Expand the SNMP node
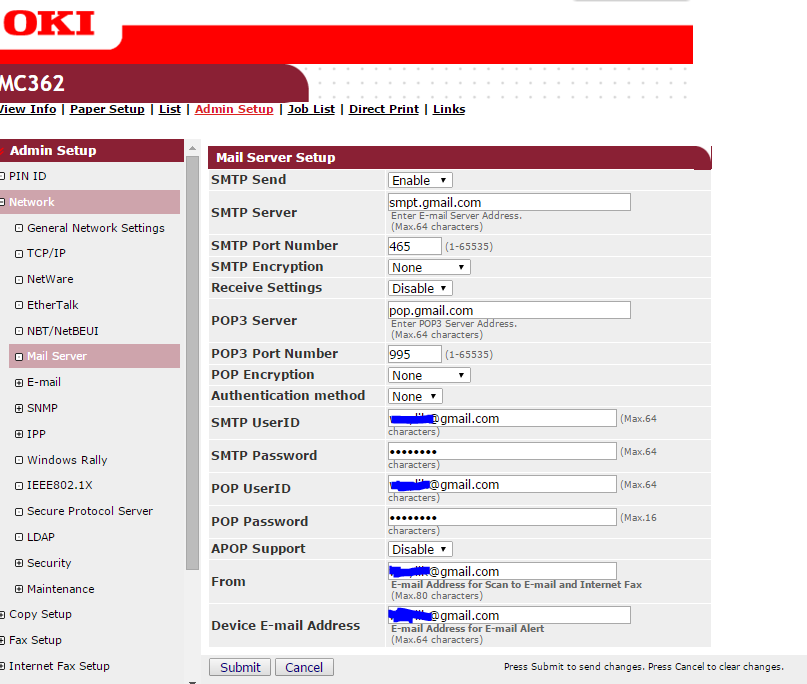 tap(42, 408)
